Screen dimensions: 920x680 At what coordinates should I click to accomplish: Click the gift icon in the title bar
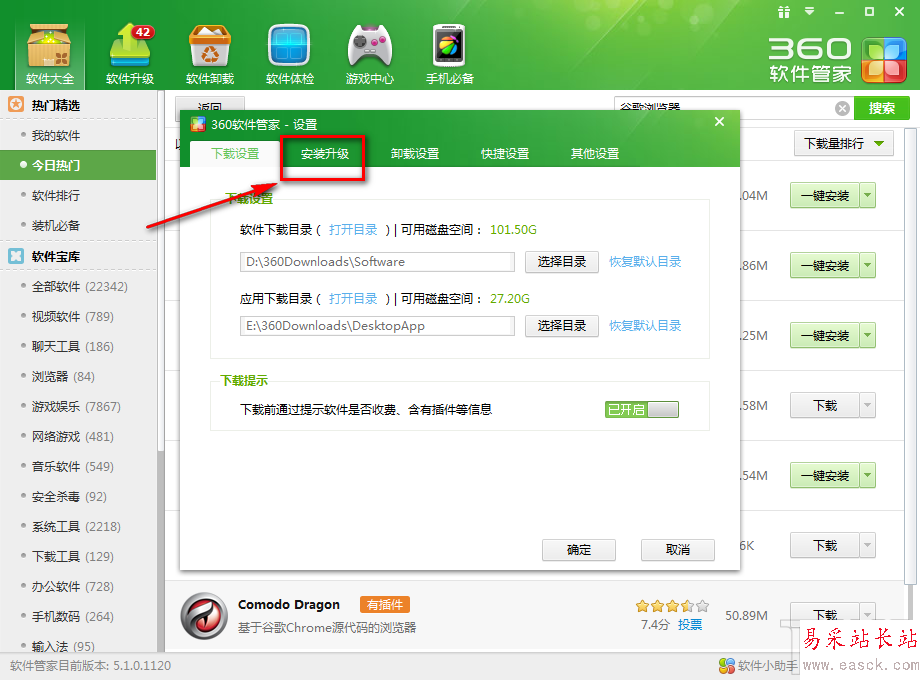(784, 13)
